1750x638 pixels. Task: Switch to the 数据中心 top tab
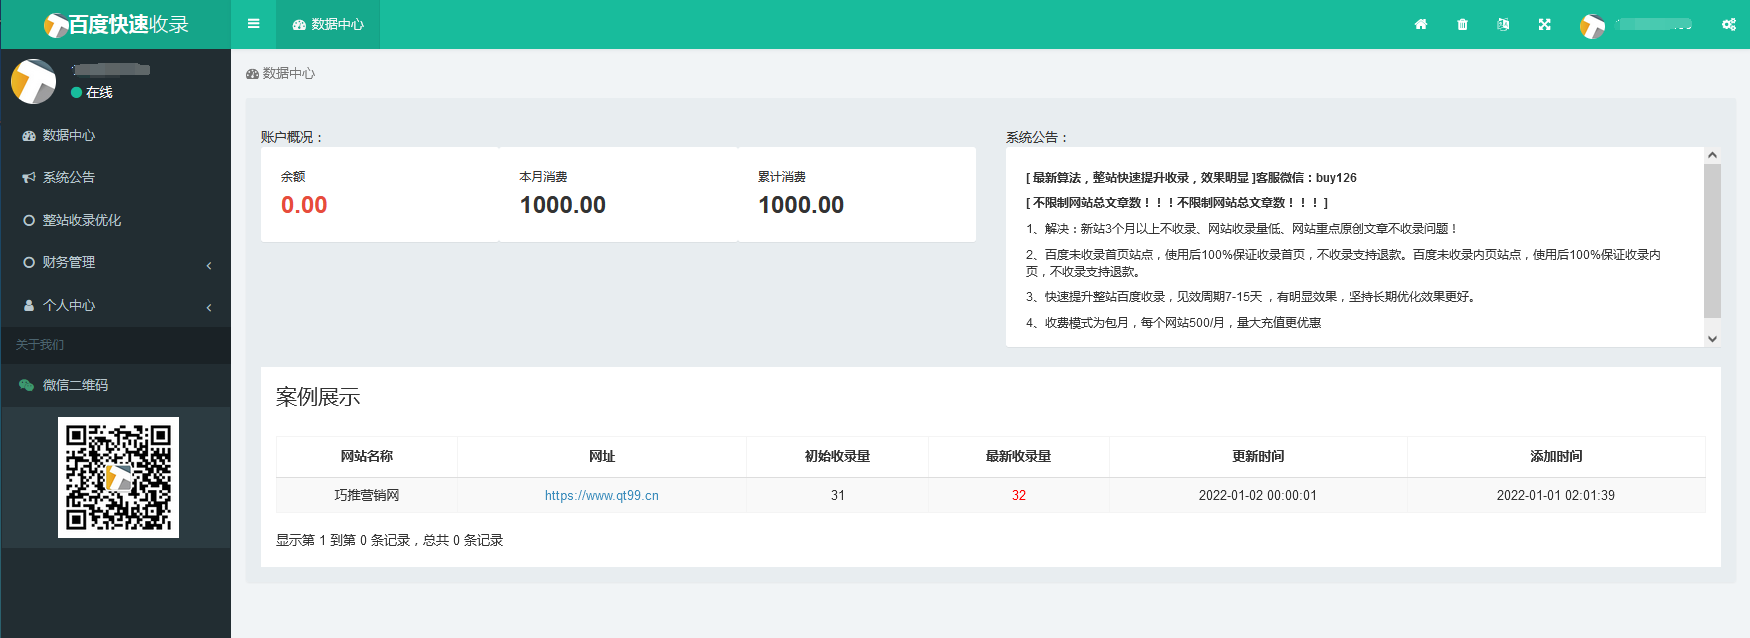point(329,24)
